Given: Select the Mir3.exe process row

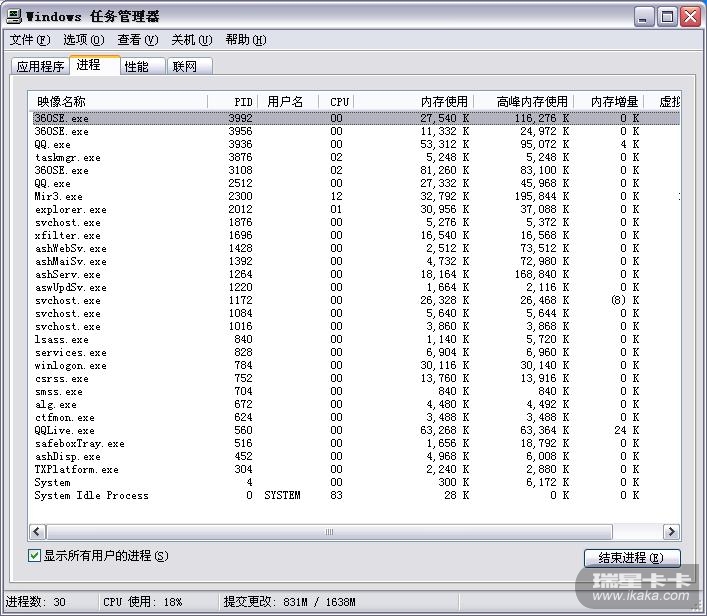Looking at the screenshot, I should click(354, 196).
